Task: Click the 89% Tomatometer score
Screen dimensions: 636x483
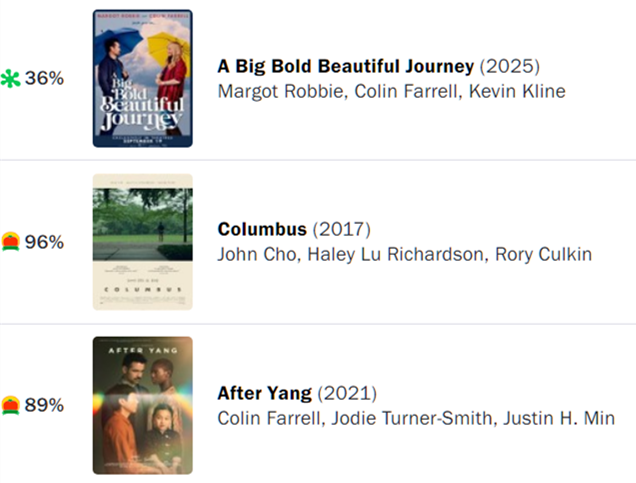Action: click(x=45, y=405)
